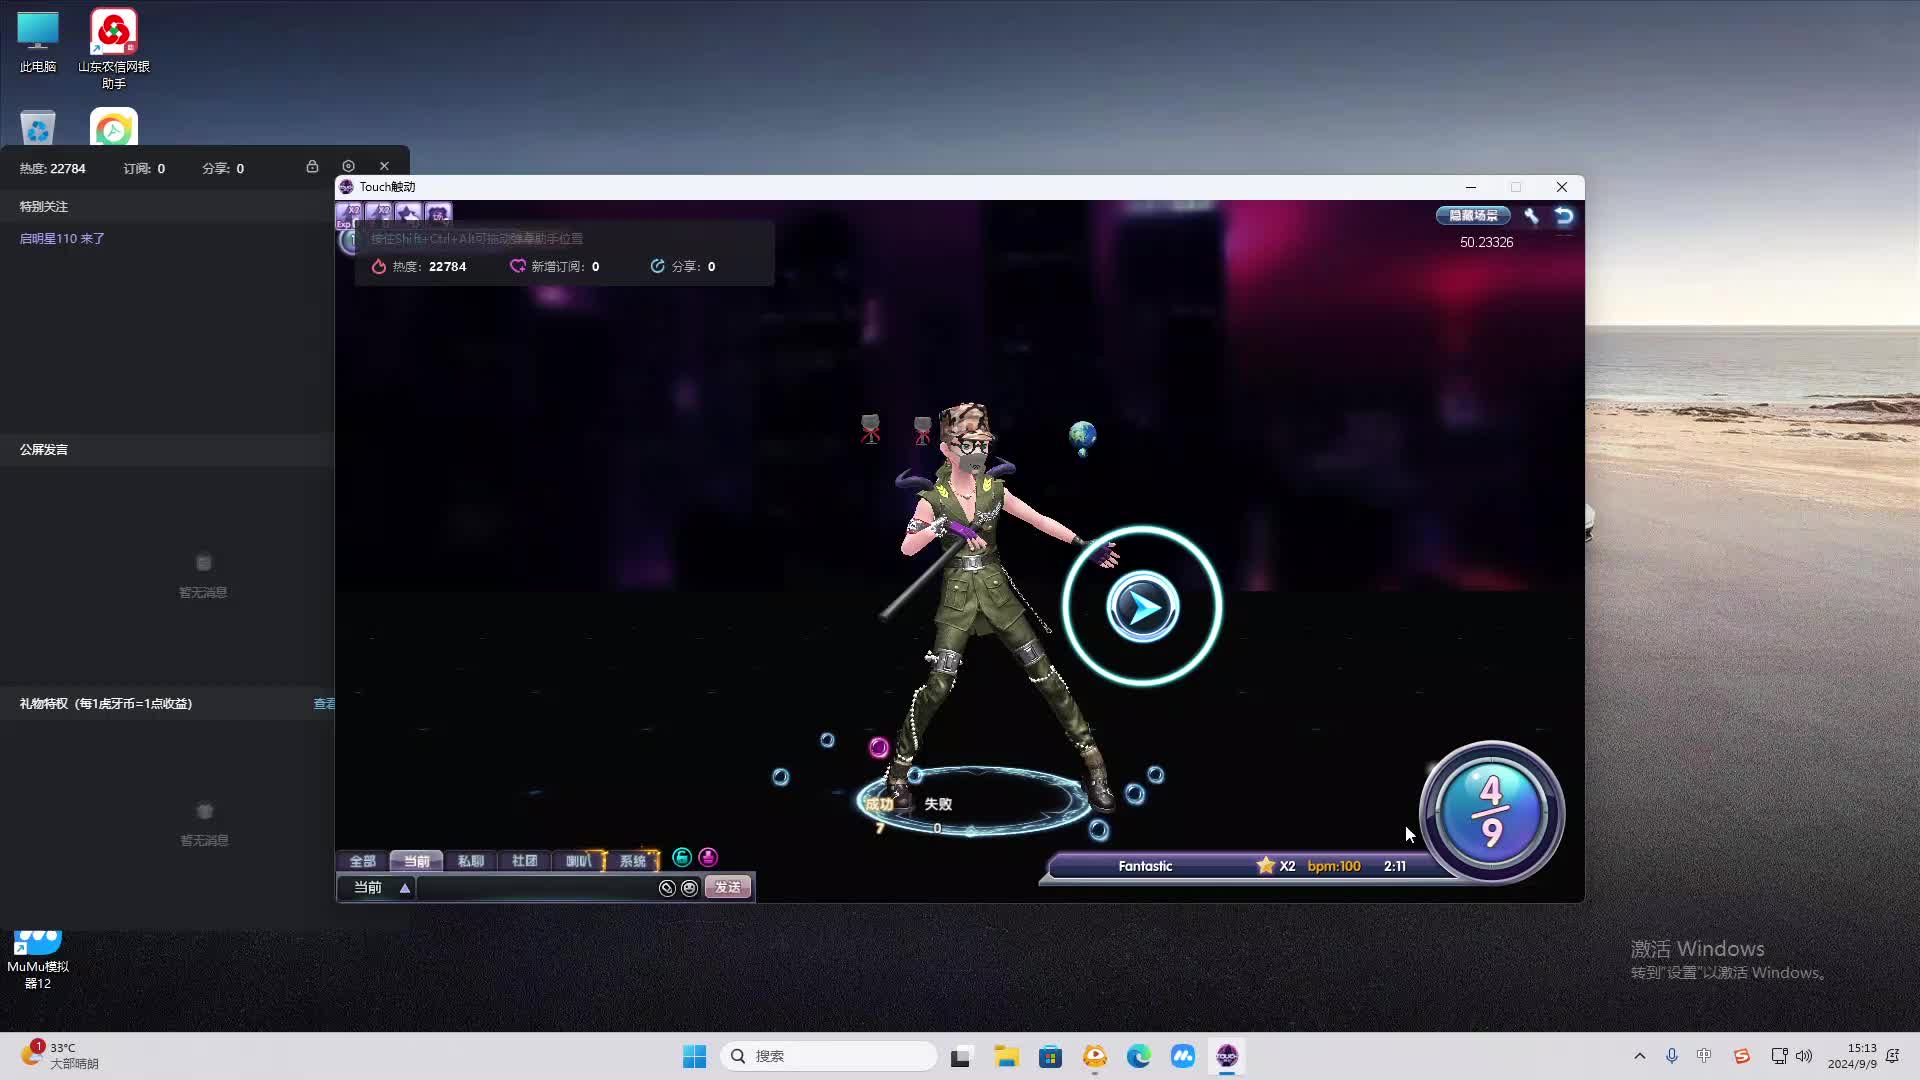Open streamer panel settings gear icon
The width and height of the screenshot is (1920, 1080).
pyautogui.click(x=348, y=166)
